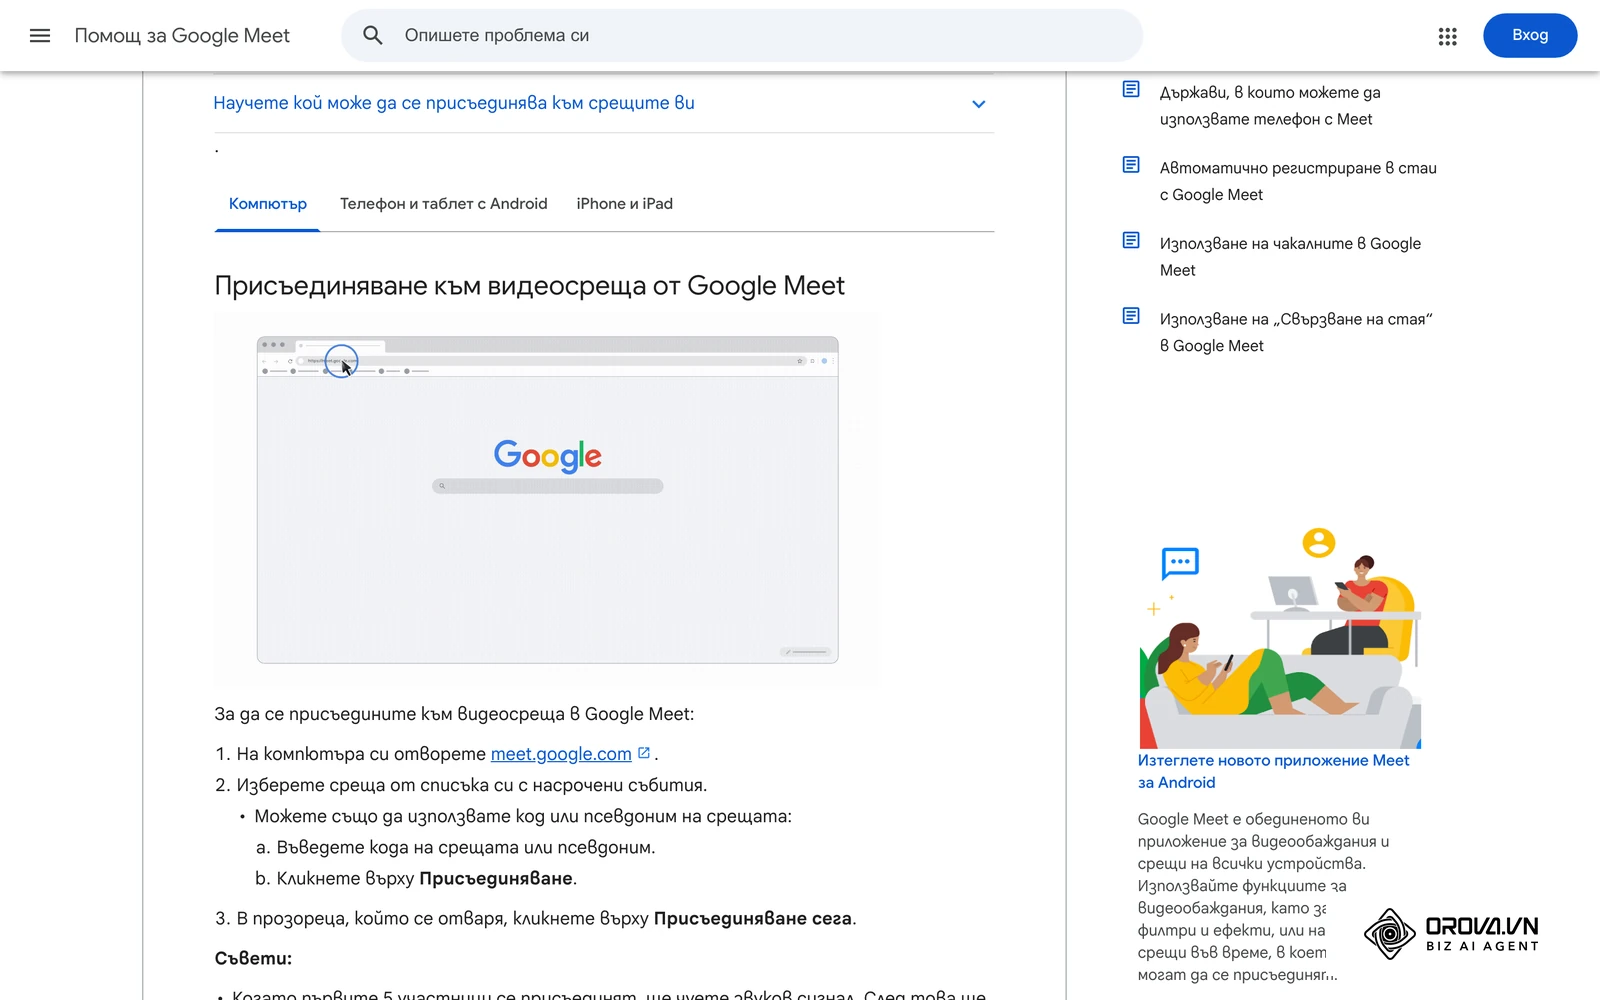1600x1000 pixels.
Task: Click the article icon beside 'Използване на чакалните'
Action: pos(1131,240)
